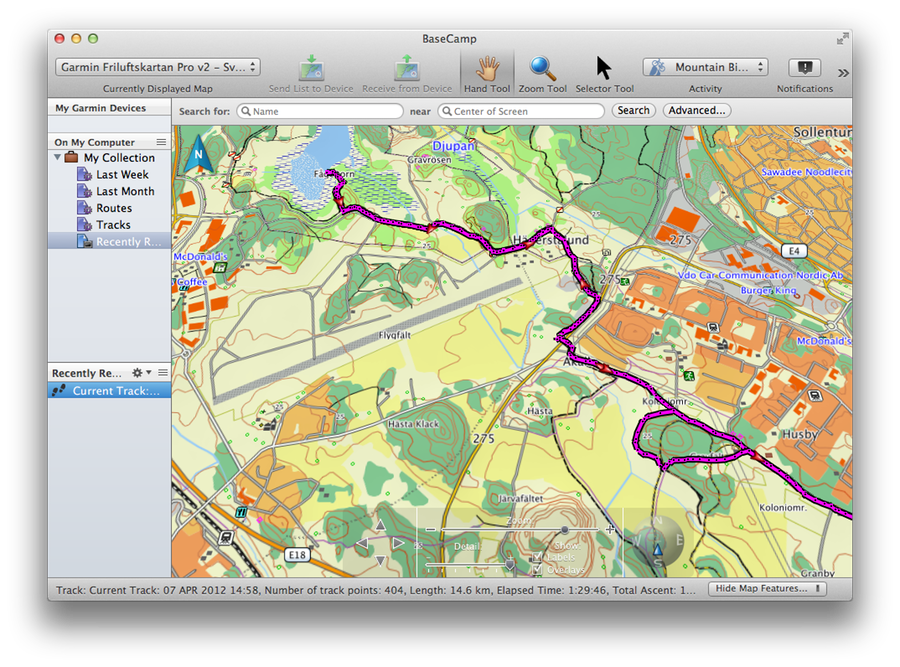The height and width of the screenshot is (667, 900).
Task: Collapse the My Collection tree
Action: pos(58,158)
